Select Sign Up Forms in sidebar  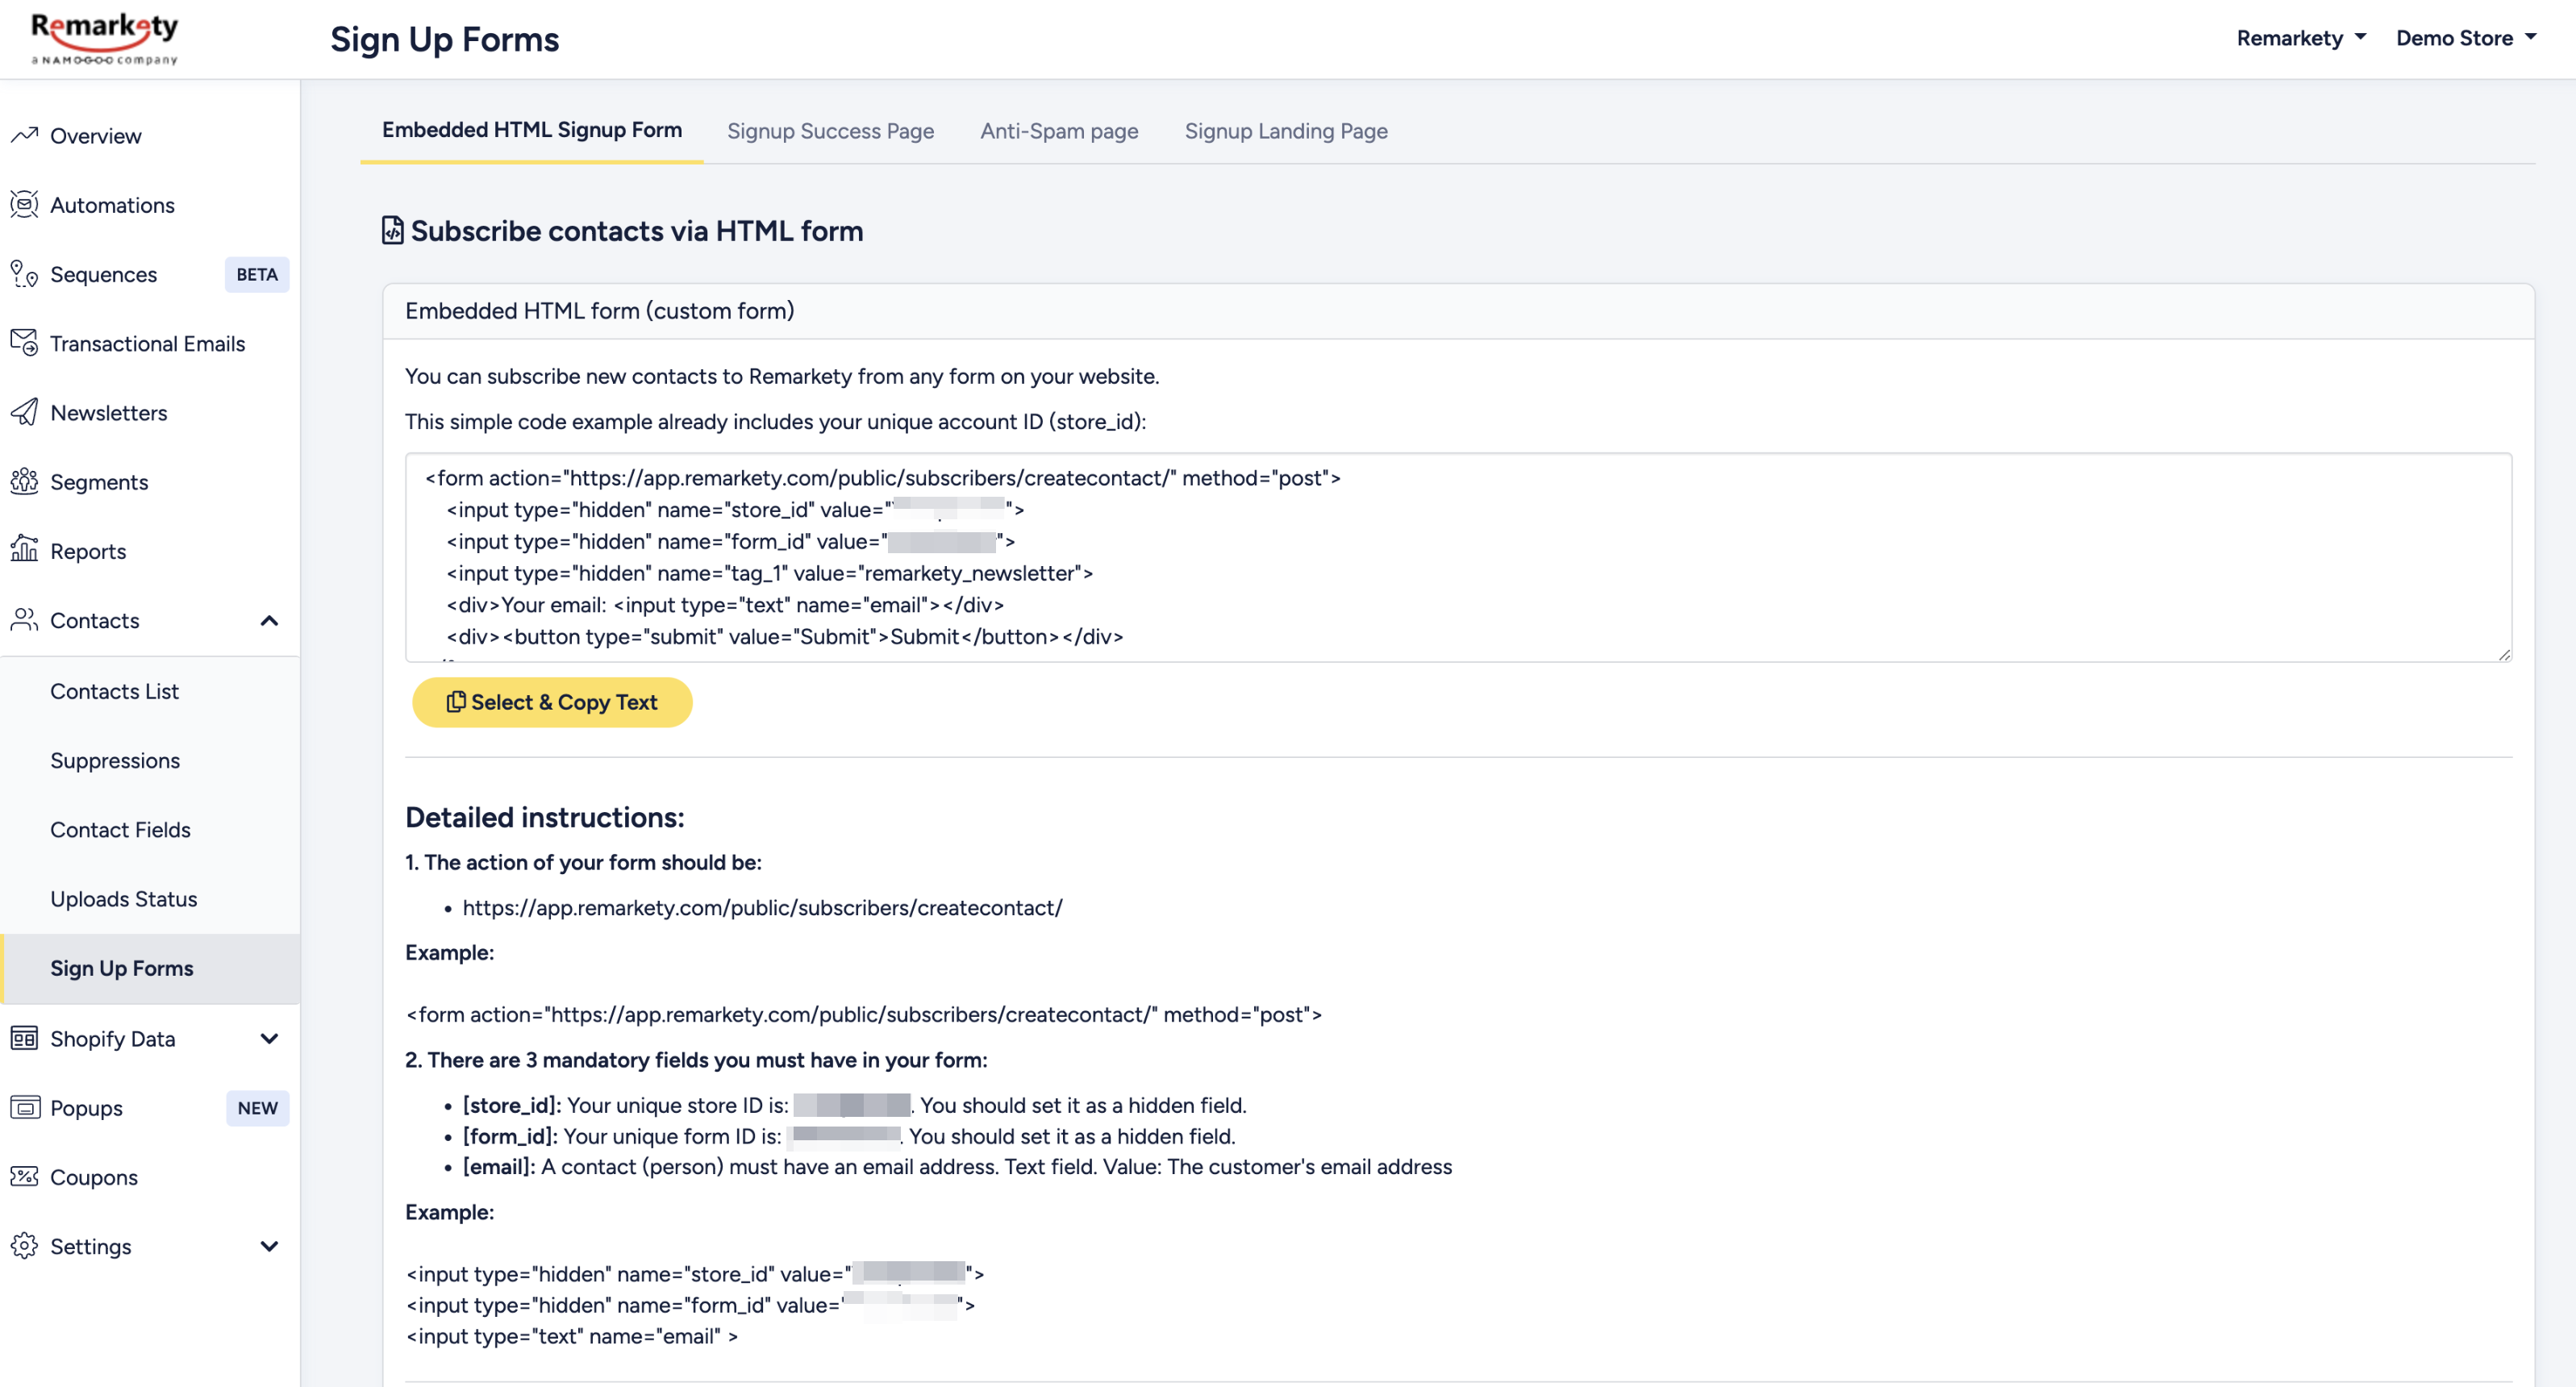(150, 968)
